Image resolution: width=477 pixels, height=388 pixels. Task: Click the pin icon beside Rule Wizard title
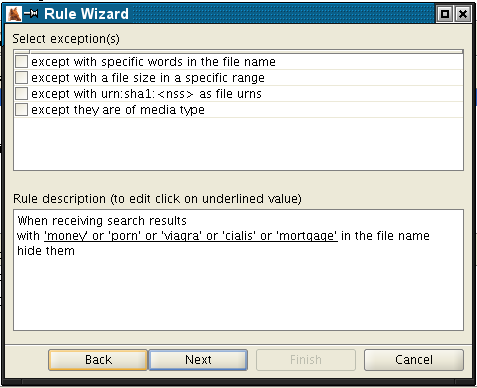tap(31, 14)
